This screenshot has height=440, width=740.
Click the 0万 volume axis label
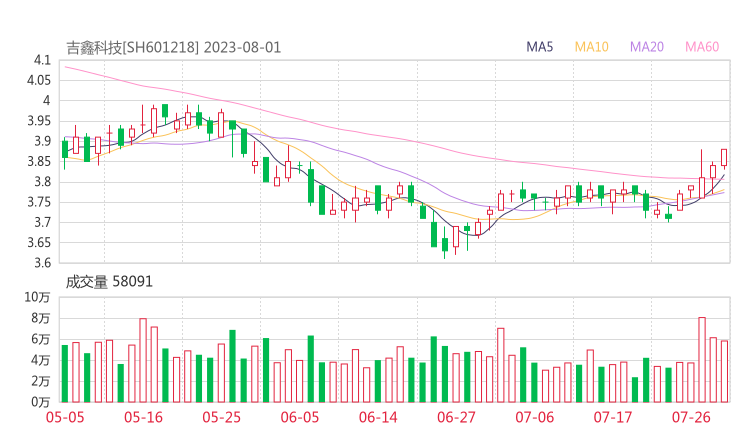pos(41,402)
